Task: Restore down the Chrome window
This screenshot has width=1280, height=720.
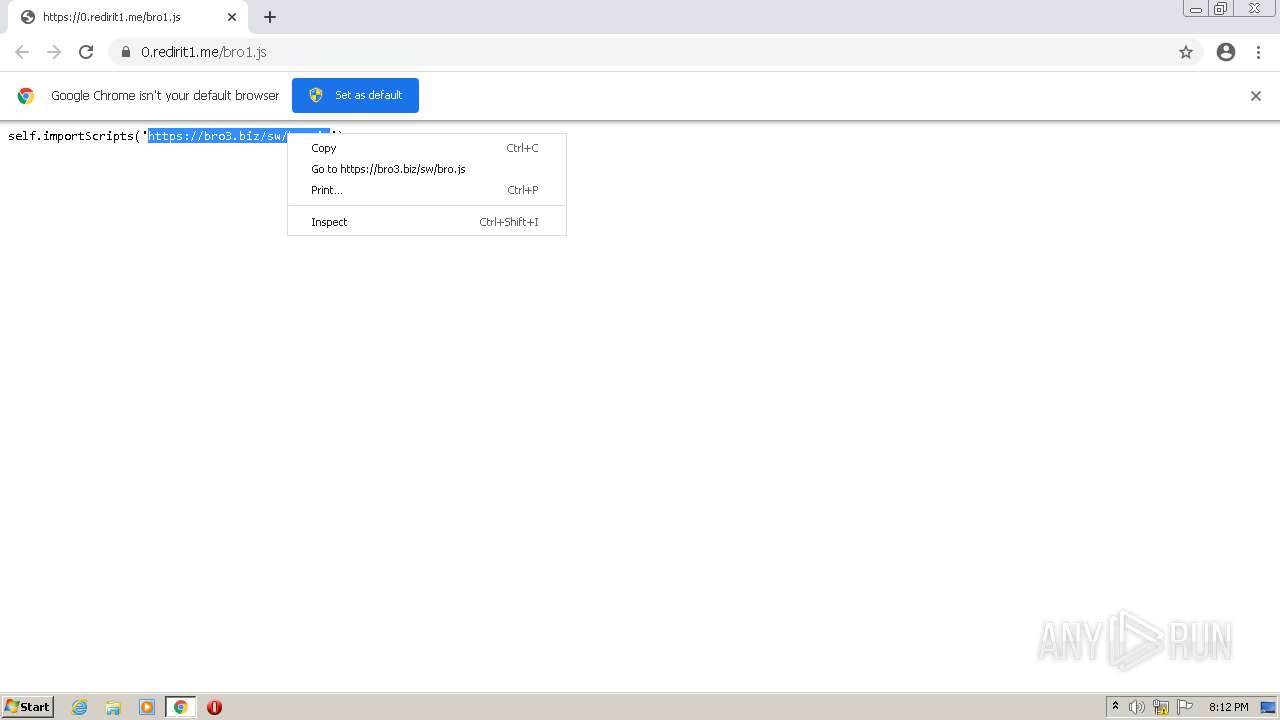Action: tap(1221, 9)
